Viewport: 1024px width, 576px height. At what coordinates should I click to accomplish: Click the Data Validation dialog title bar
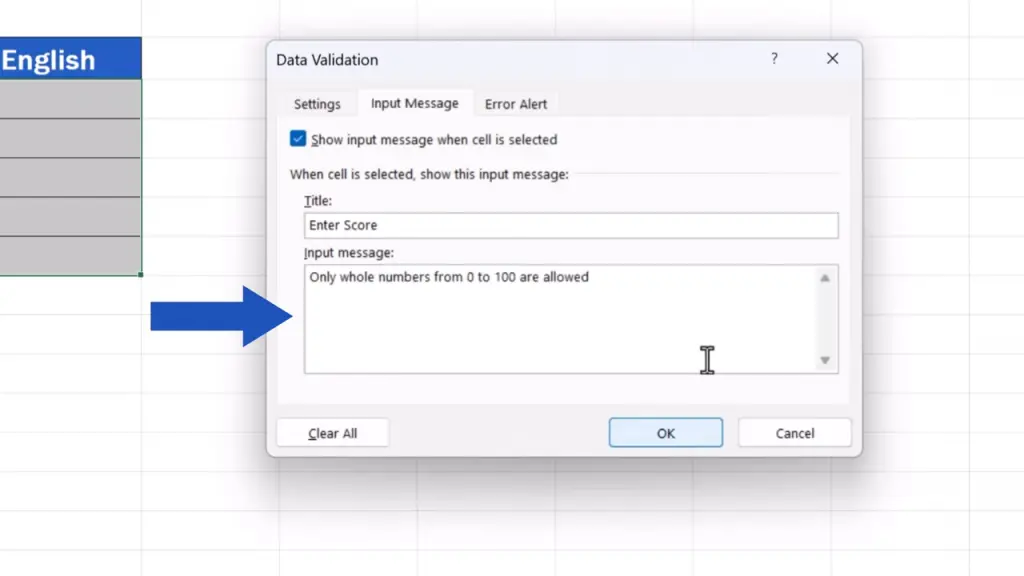(x=500, y=60)
